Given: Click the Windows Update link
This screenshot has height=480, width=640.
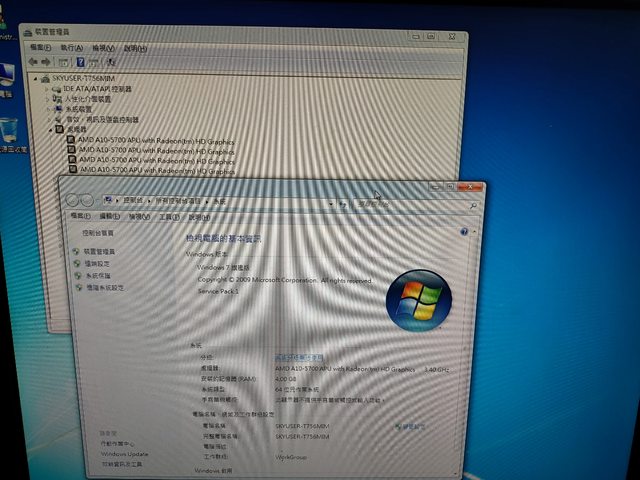Looking at the screenshot, I should pos(123,454).
